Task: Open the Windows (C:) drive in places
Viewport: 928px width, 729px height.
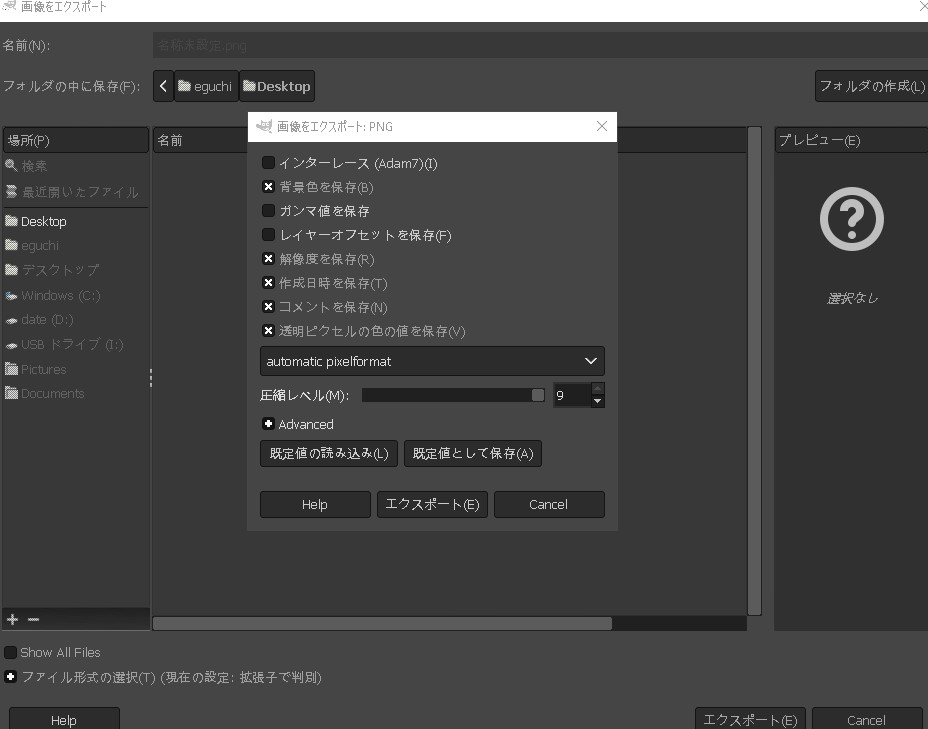Action: tap(60, 295)
